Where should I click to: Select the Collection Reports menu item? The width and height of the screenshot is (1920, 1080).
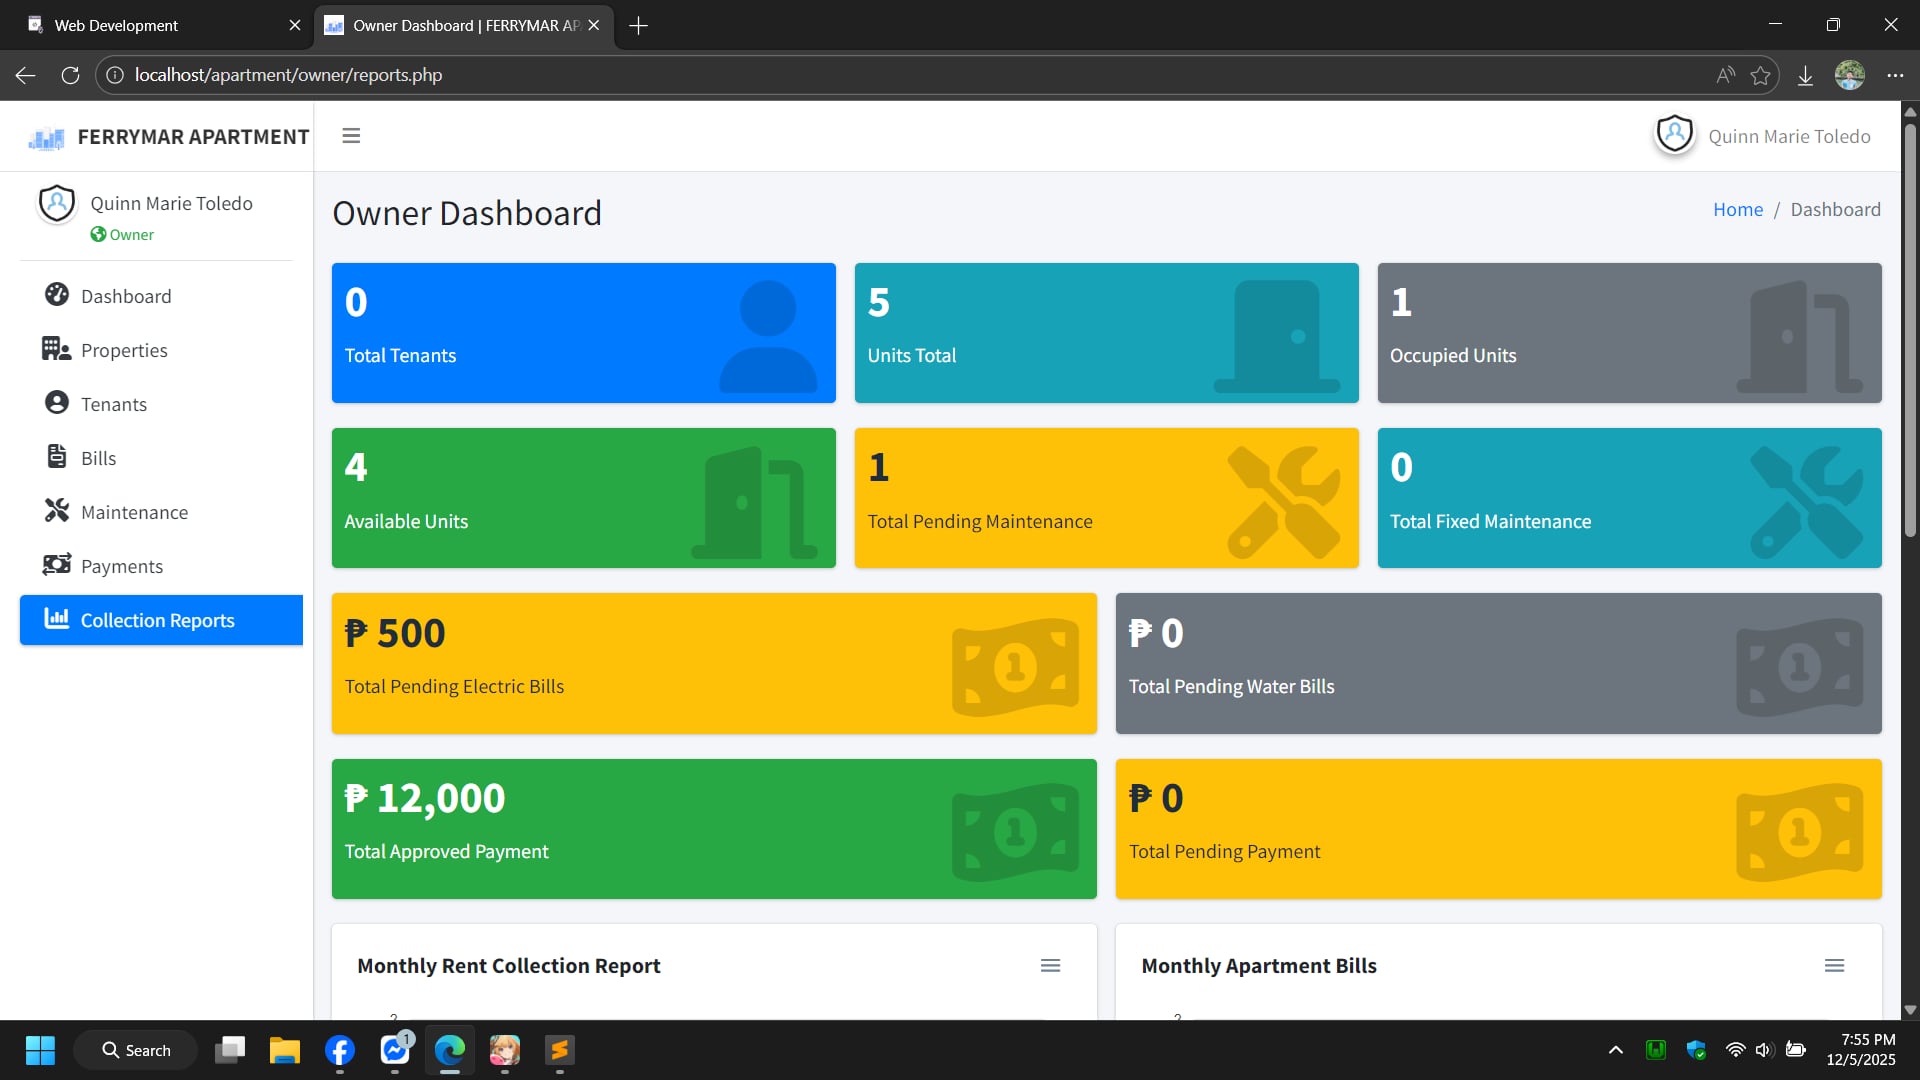161,620
